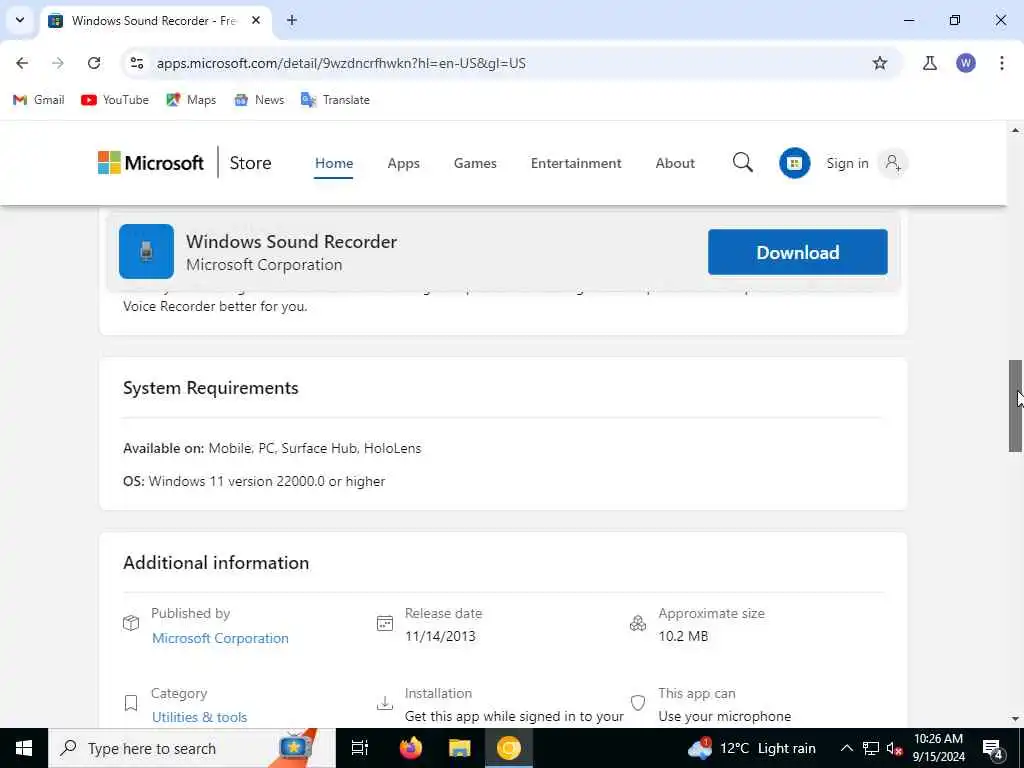The width and height of the screenshot is (1024, 768).
Task: Click the Download button
Action: [x=797, y=252]
